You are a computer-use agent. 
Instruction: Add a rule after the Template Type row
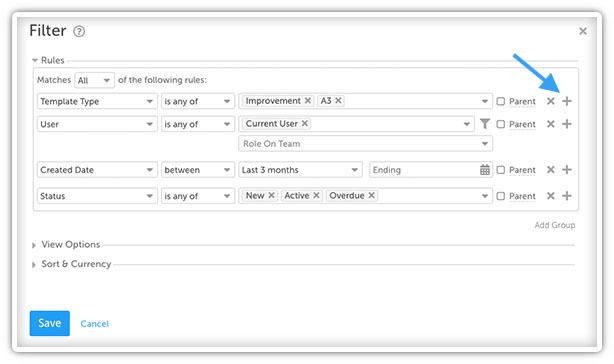pos(567,101)
